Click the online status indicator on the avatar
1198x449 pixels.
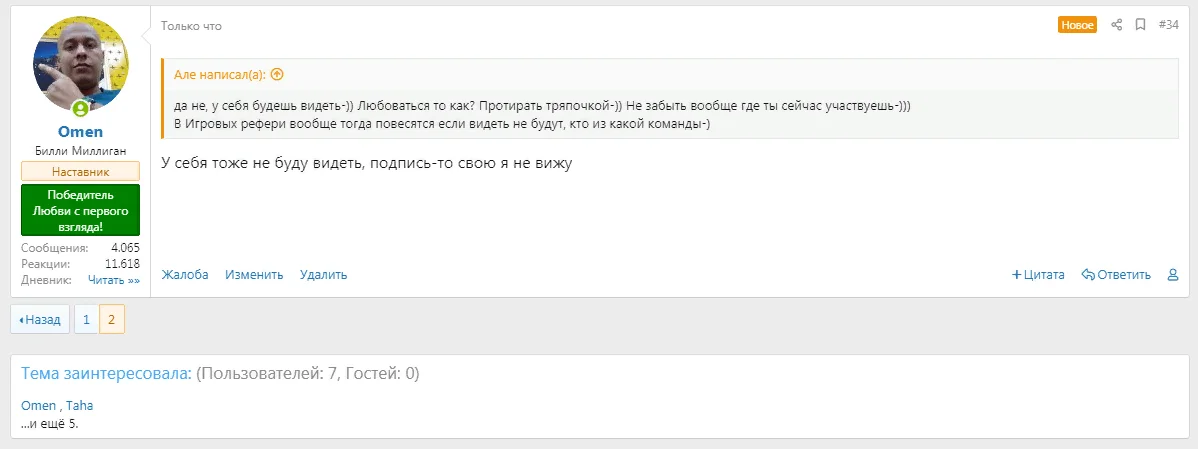pyautogui.click(x=79, y=108)
